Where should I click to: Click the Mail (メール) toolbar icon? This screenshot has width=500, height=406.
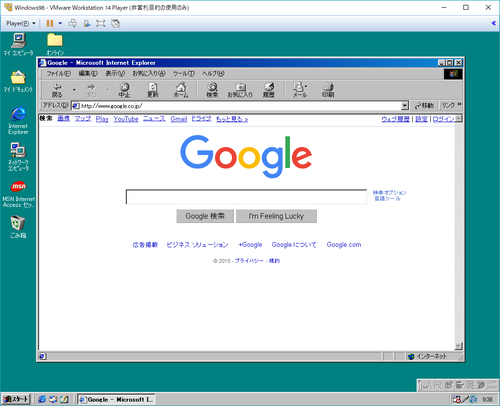299,90
